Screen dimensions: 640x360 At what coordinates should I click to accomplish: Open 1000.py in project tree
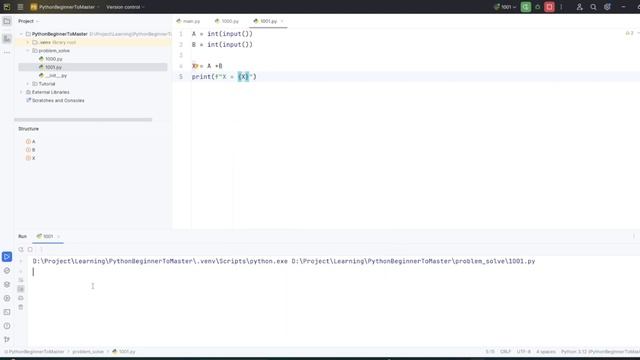click(51, 59)
